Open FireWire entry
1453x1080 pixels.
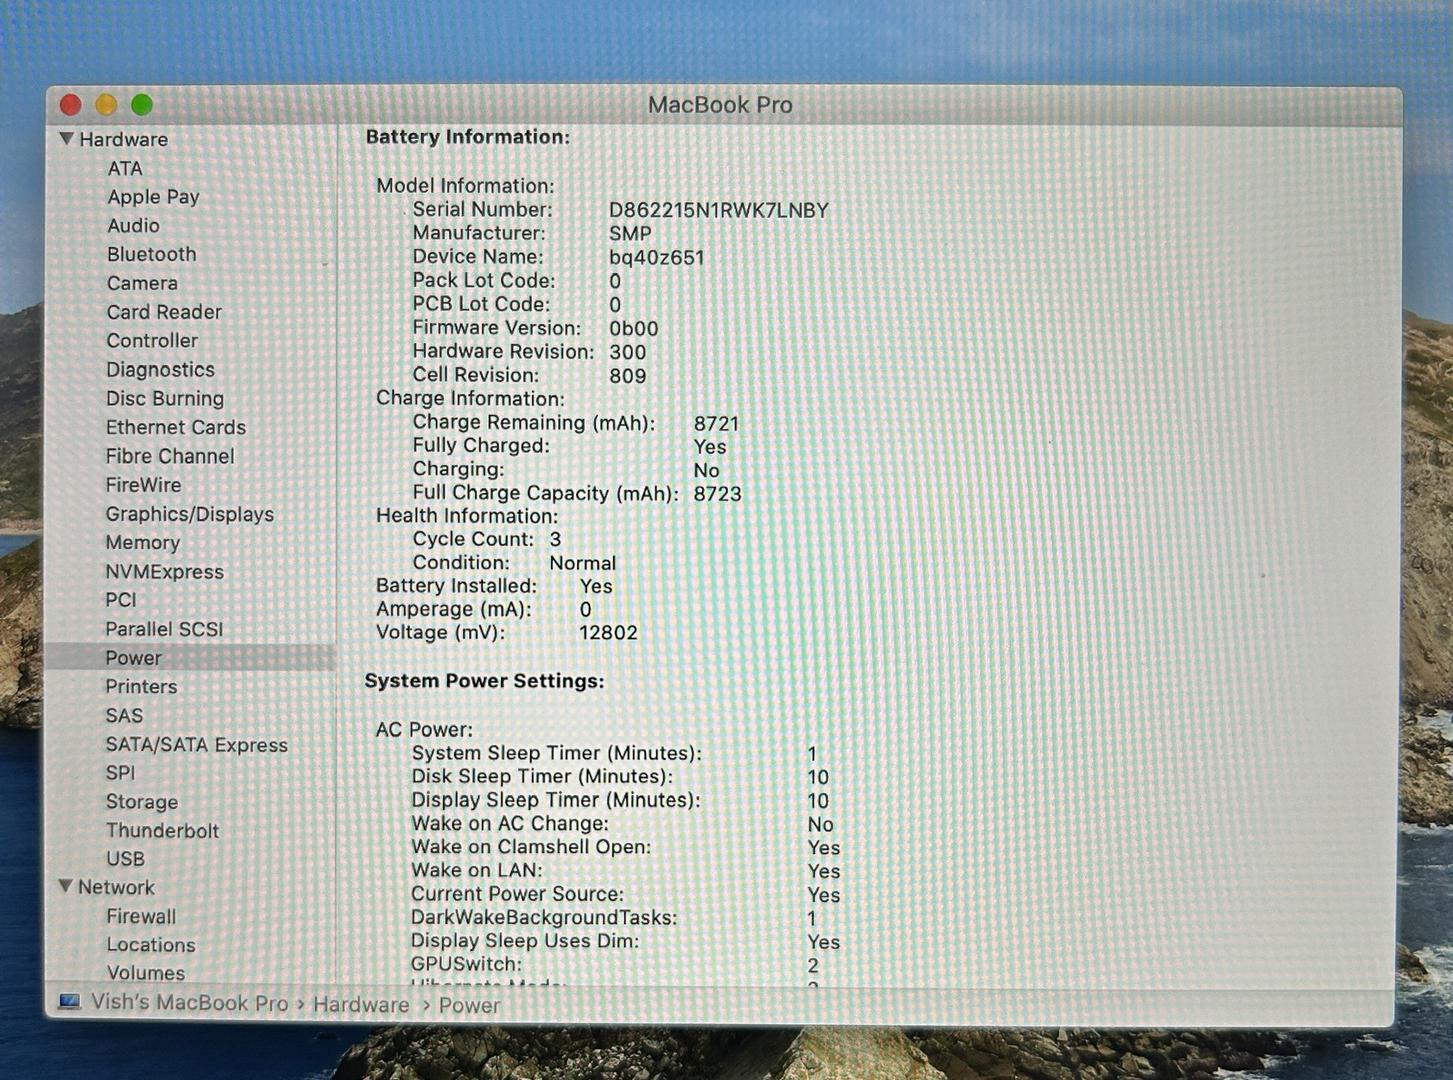tap(144, 485)
